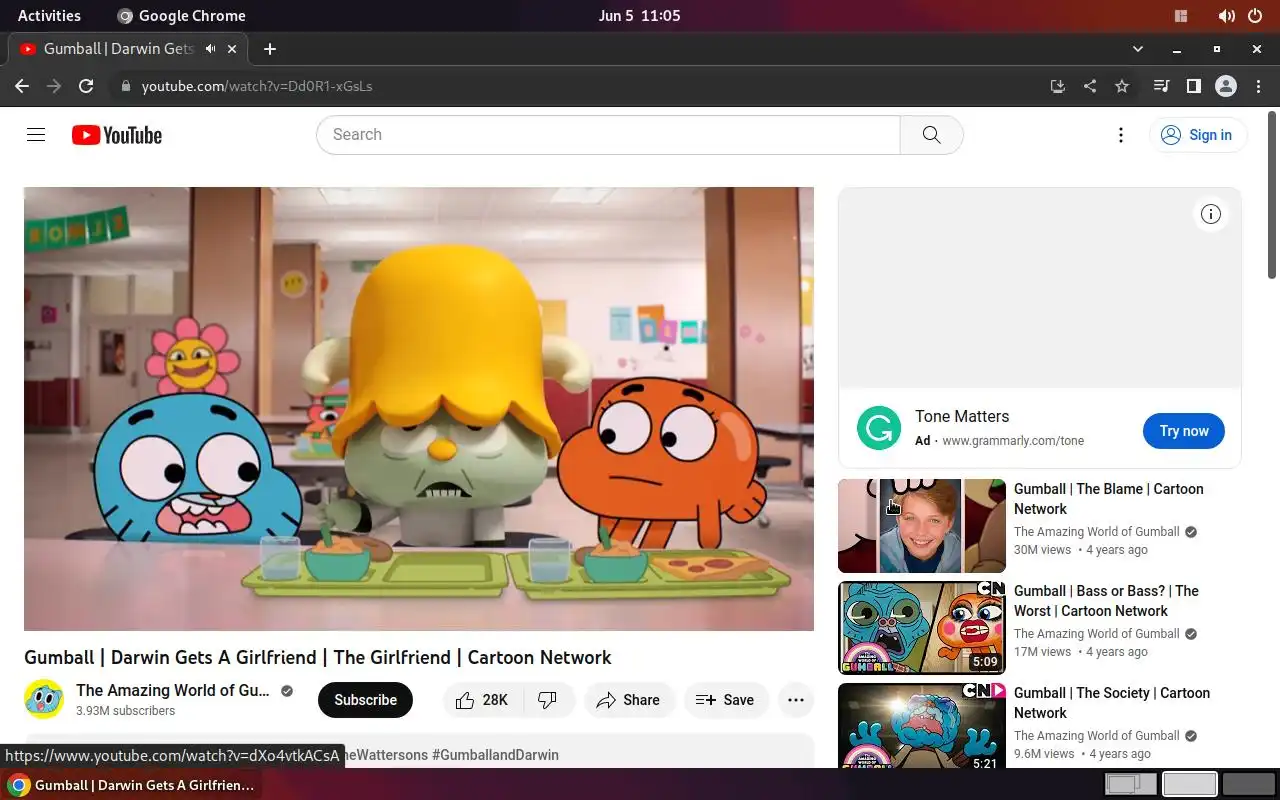1280x800 pixels.
Task: Open more actions ellipsis under video
Action: (796, 700)
